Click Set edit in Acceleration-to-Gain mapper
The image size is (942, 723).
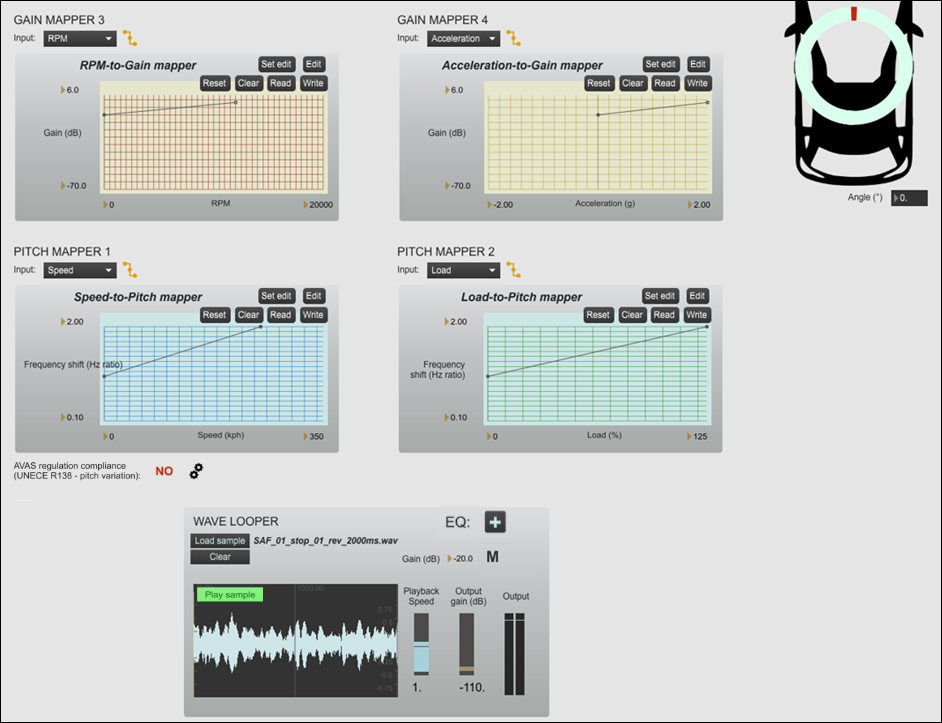click(660, 64)
